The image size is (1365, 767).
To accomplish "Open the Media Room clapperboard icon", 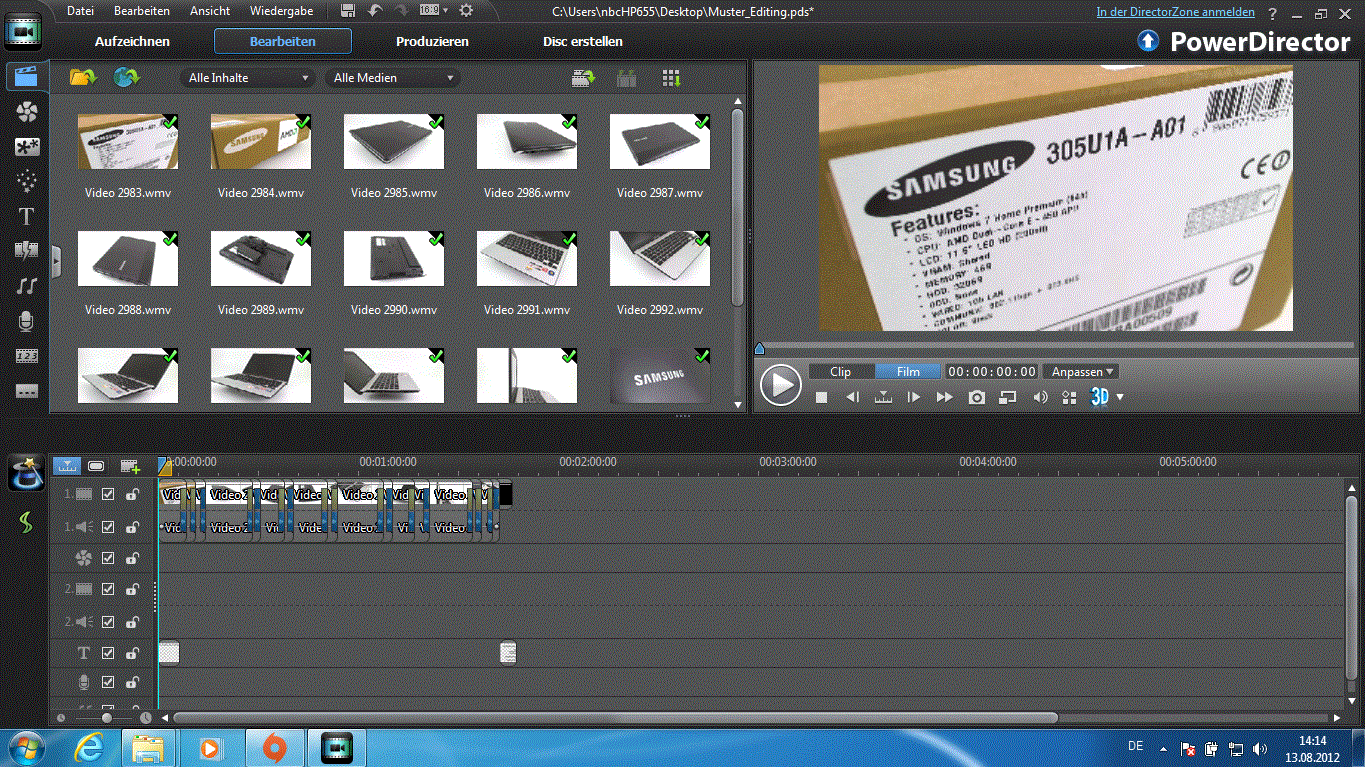I will (x=26, y=76).
